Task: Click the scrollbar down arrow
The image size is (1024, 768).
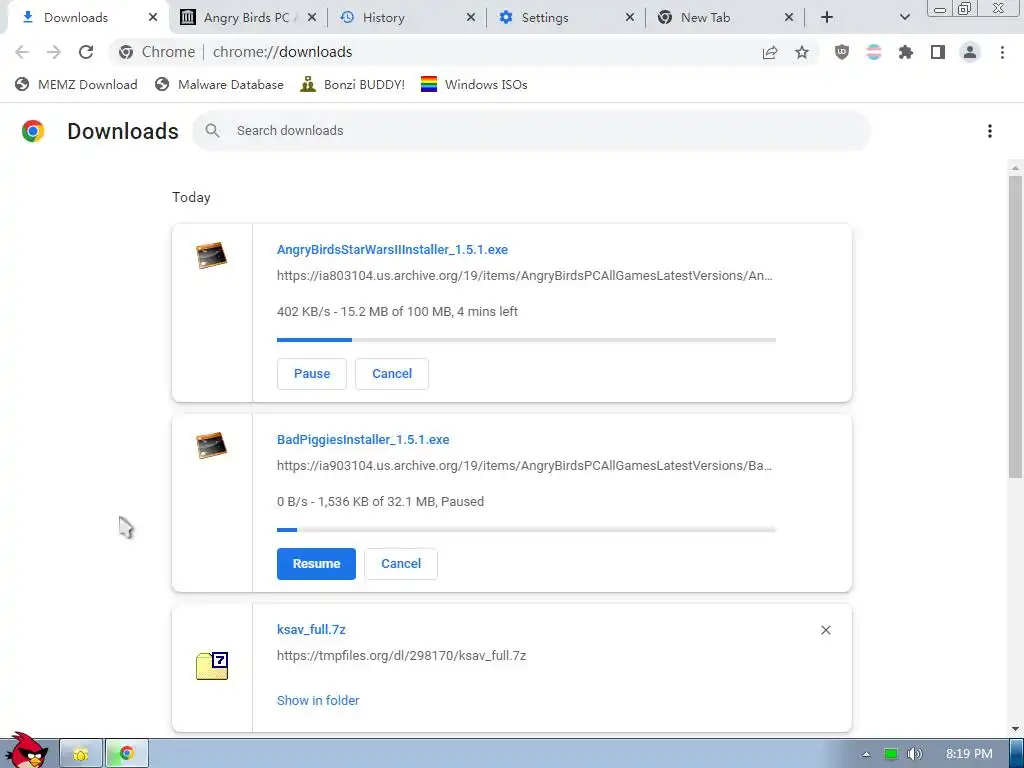Action: pos(1015,728)
